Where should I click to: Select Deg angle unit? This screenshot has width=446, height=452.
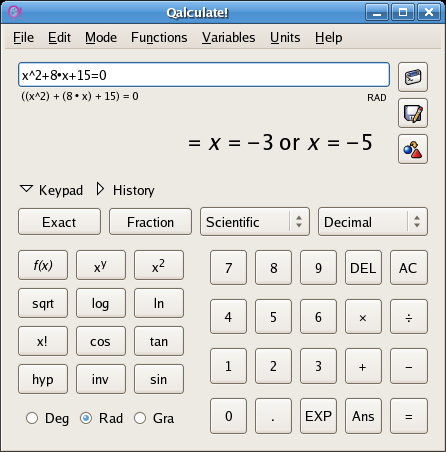point(48,418)
